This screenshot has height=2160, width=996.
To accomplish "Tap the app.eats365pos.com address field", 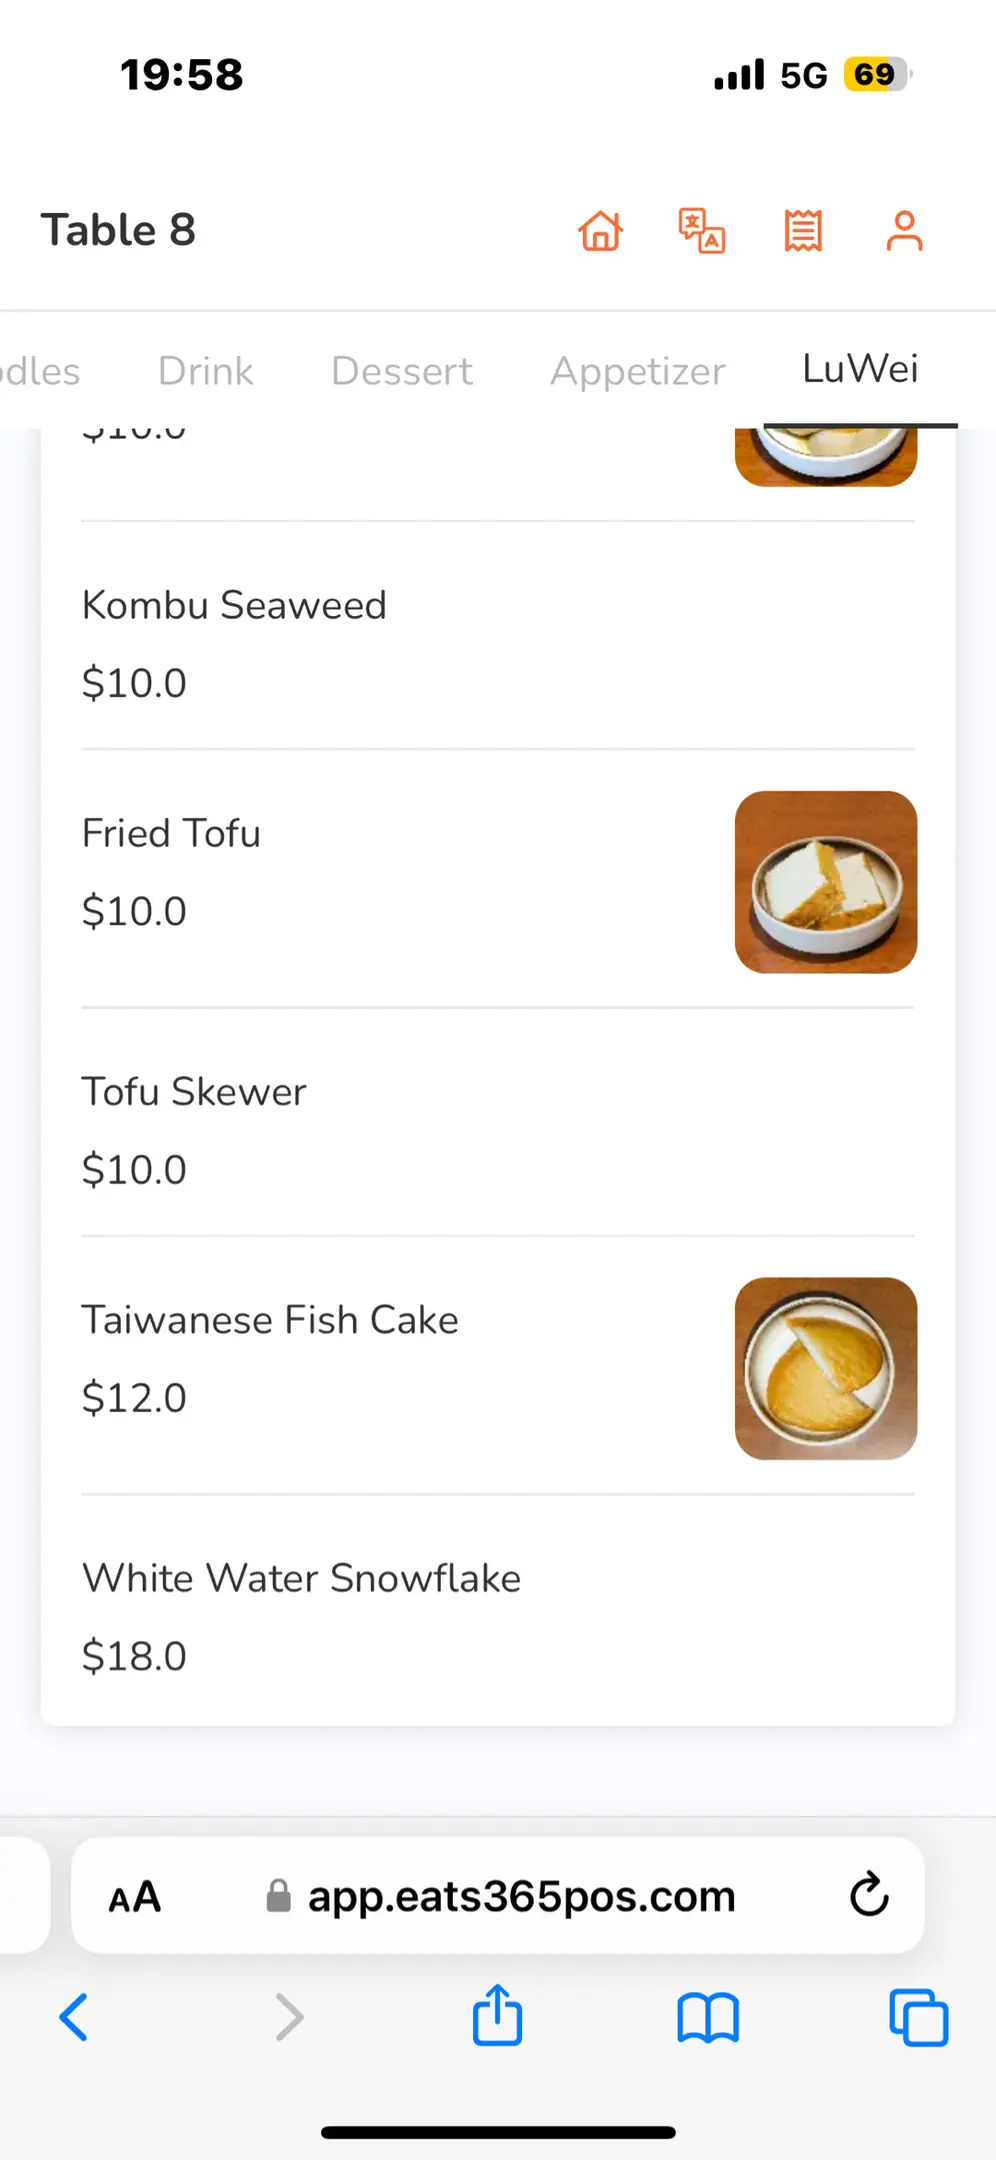I will click(x=520, y=1896).
